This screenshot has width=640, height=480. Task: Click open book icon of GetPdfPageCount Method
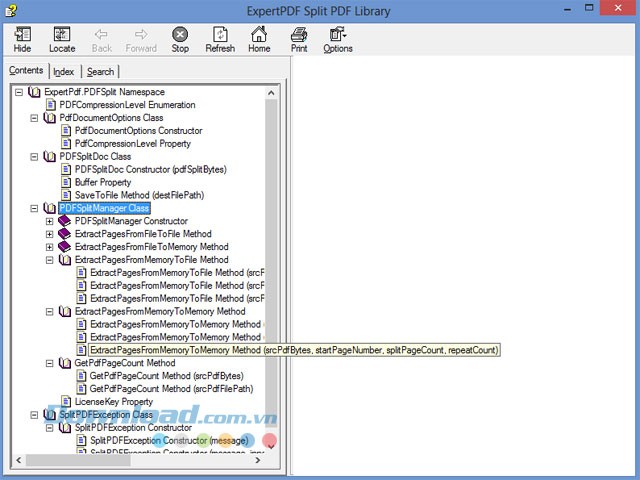(x=64, y=363)
